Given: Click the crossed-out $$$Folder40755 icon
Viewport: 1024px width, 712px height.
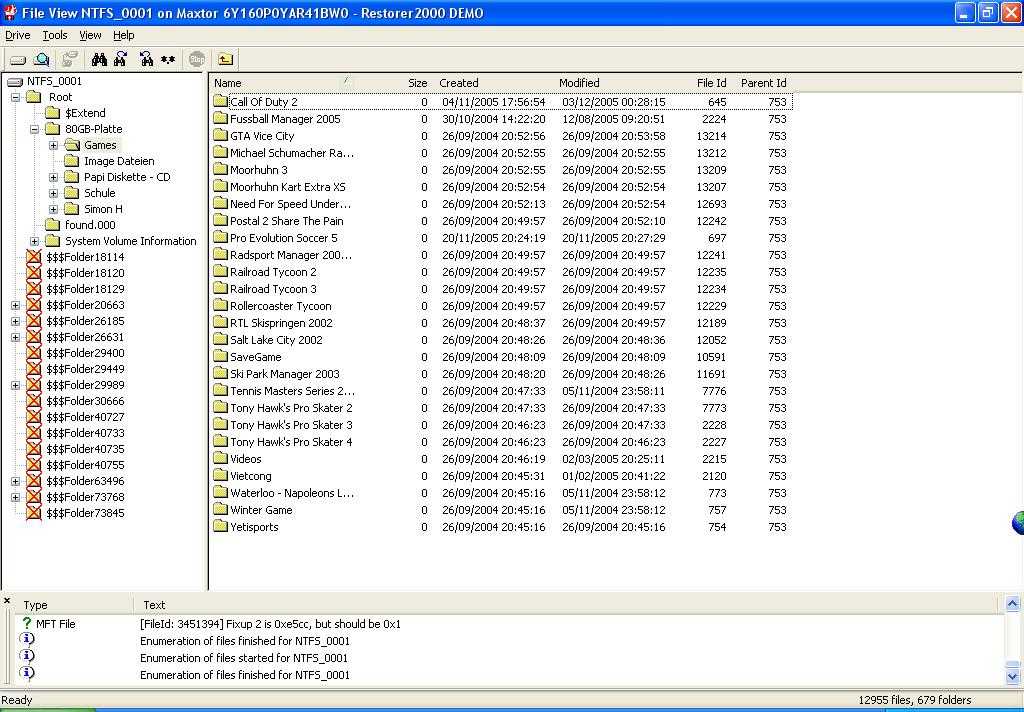Looking at the screenshot, I should pos(34,465).
